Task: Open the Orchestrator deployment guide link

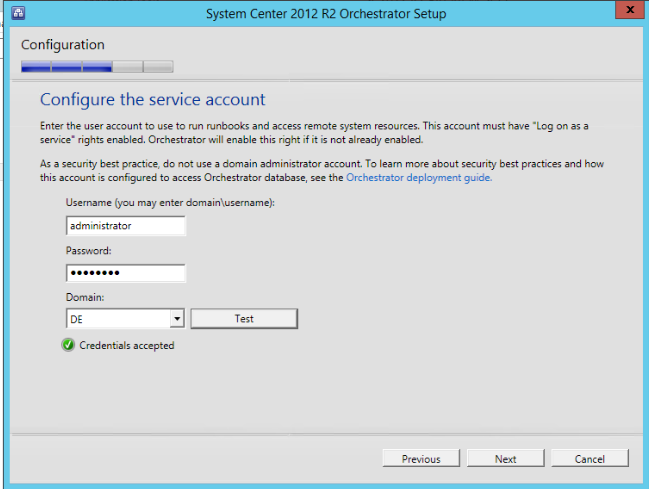Action: click(418, 178)
